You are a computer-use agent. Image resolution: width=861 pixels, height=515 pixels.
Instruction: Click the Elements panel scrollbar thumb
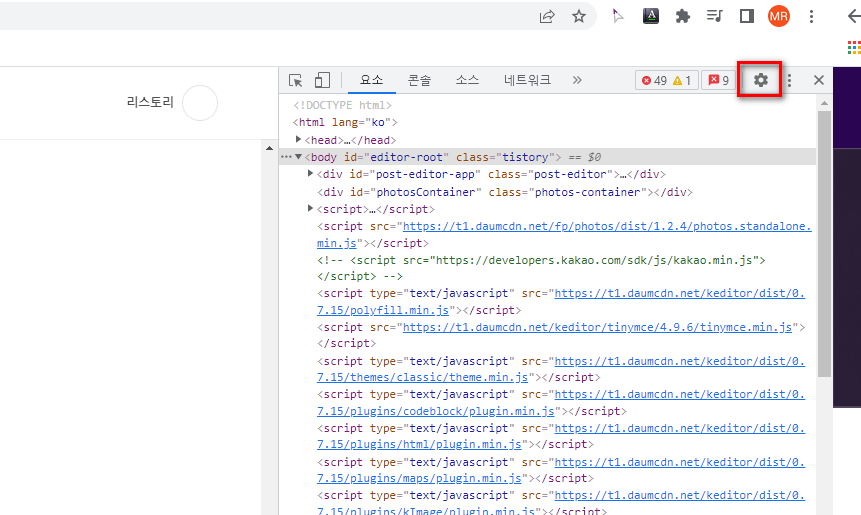pos(824,244)
